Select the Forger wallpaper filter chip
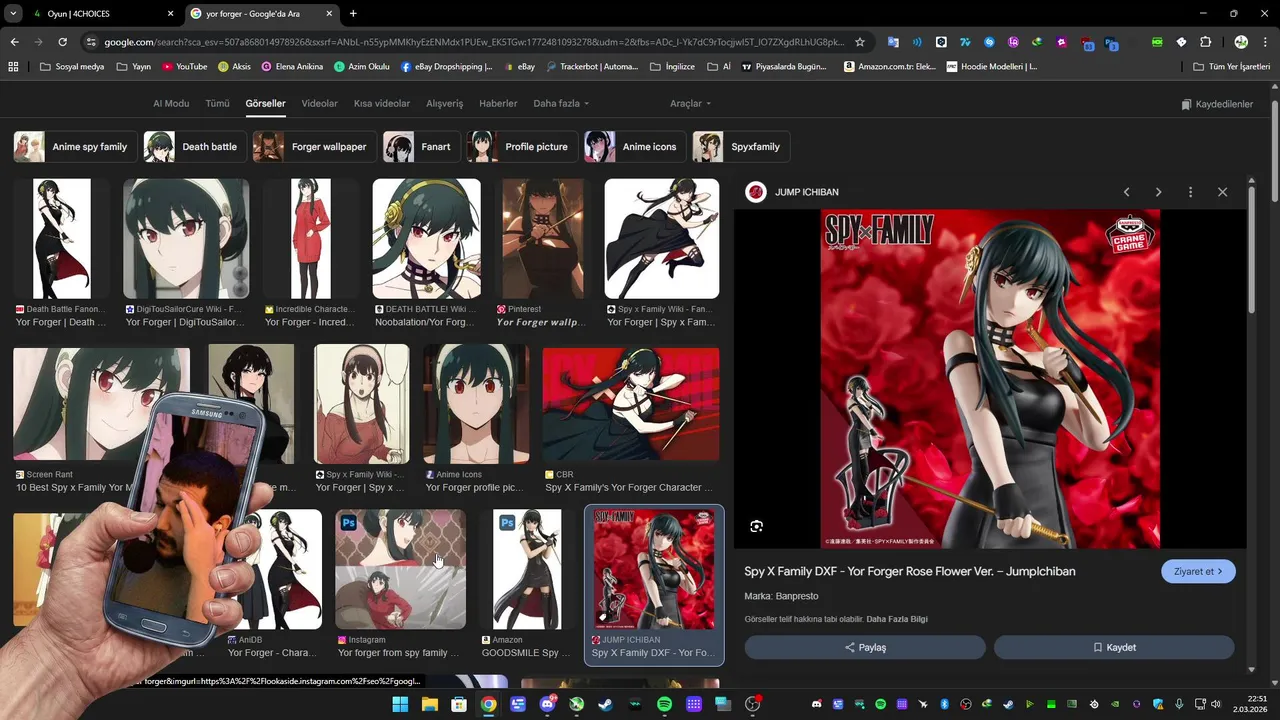The image size is (1280, 720). 314,147
